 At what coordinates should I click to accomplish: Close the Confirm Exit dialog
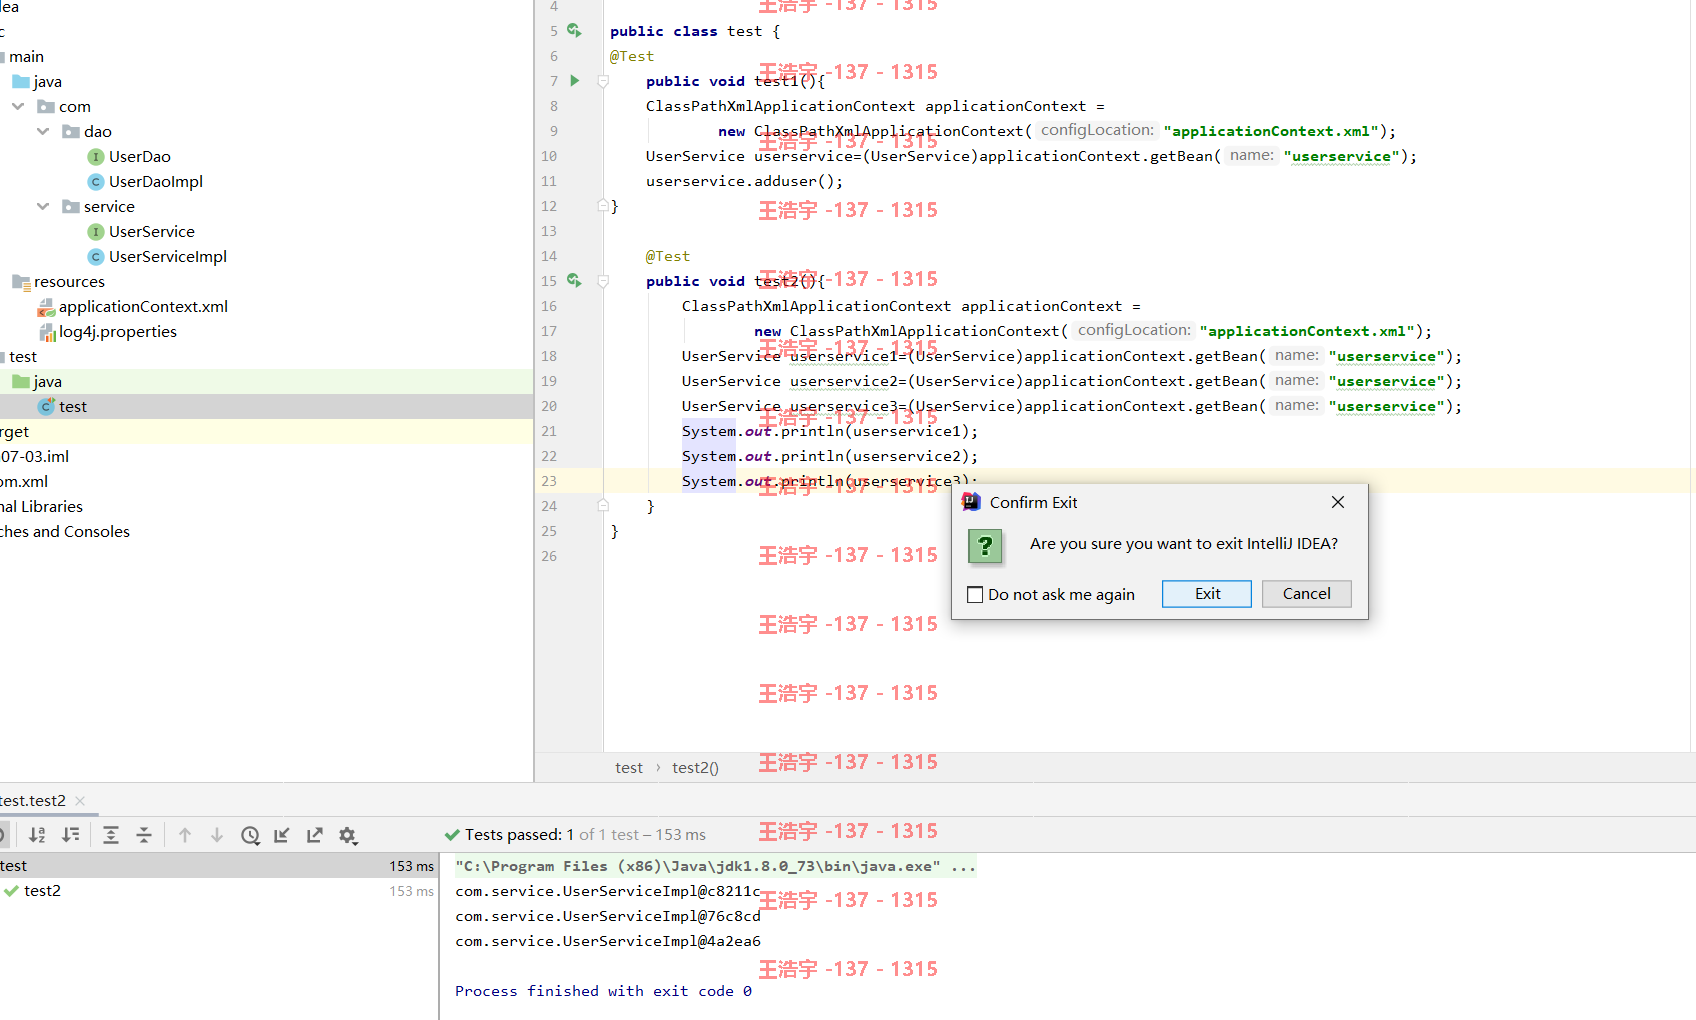click(x=1338, y=502)
